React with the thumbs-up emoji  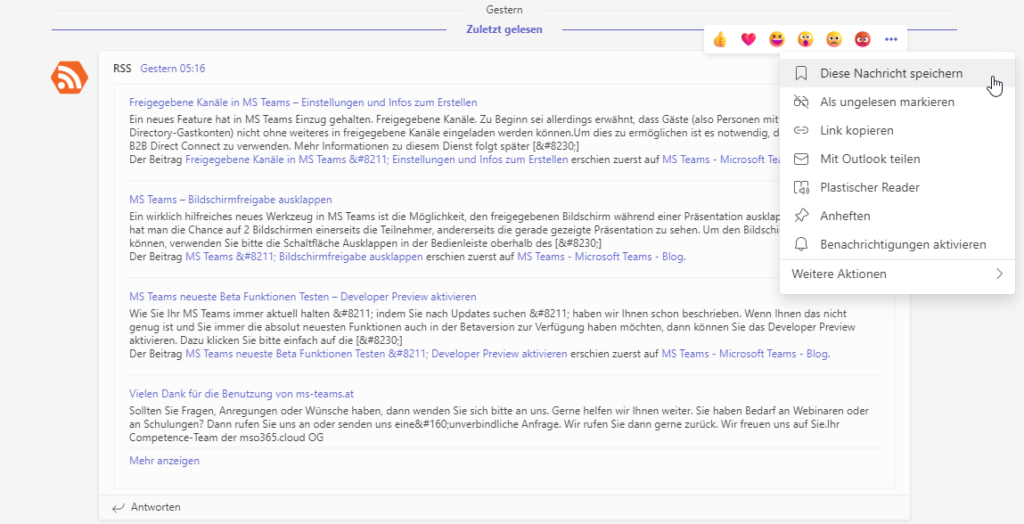point(720,40)
